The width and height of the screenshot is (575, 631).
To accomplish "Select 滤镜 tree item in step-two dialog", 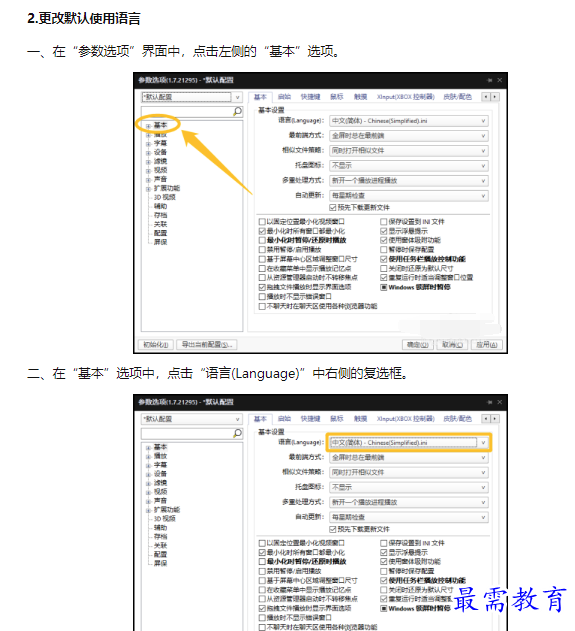I will click(x=160, y=483).
